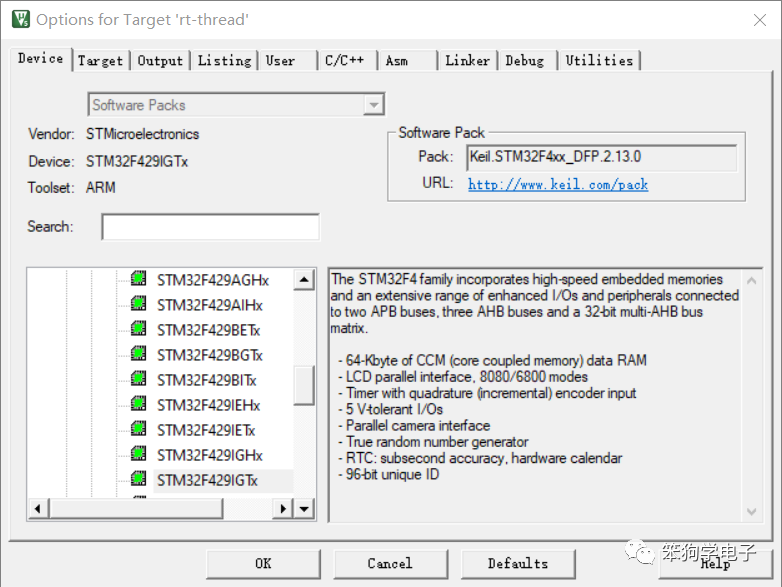Click the Defaults button
Screen dimensions: 782x587
(518, 564)
